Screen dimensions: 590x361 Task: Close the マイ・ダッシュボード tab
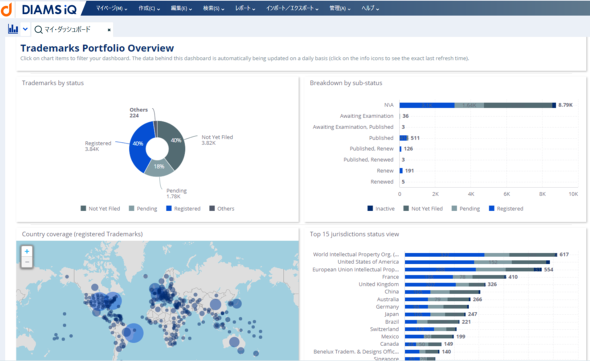pos(109,30)
